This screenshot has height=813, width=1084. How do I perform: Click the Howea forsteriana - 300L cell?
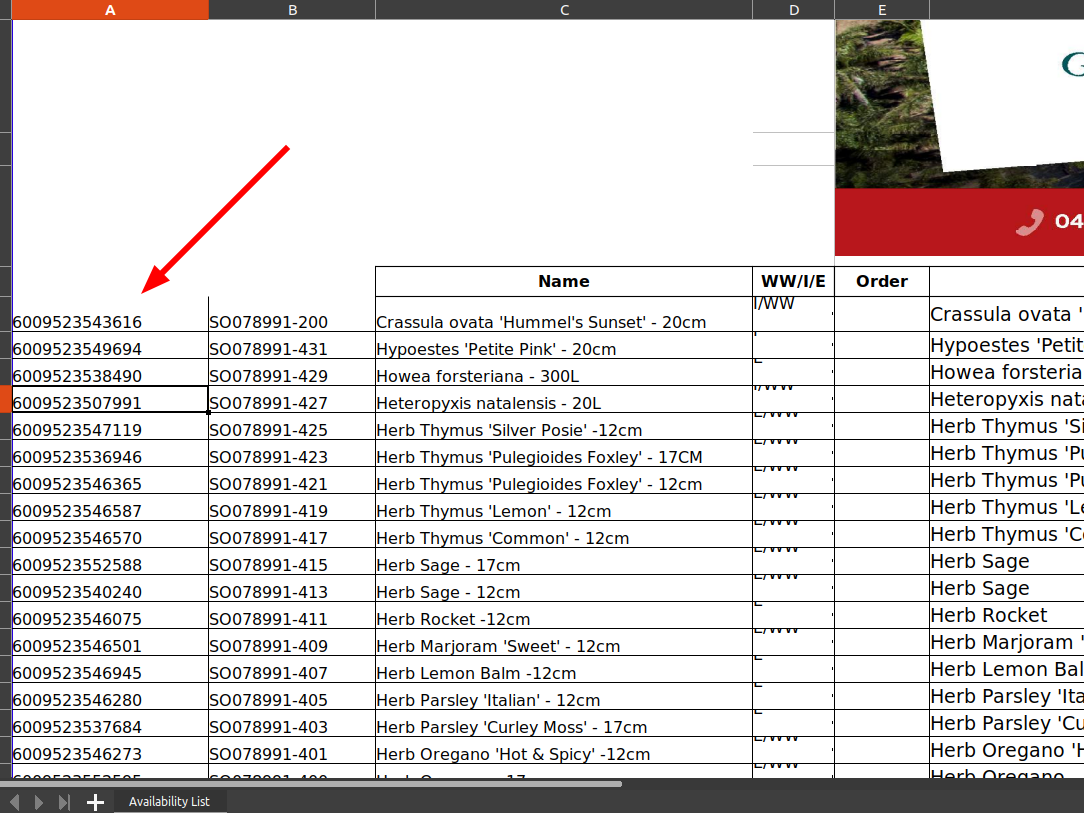pos(564,376)
